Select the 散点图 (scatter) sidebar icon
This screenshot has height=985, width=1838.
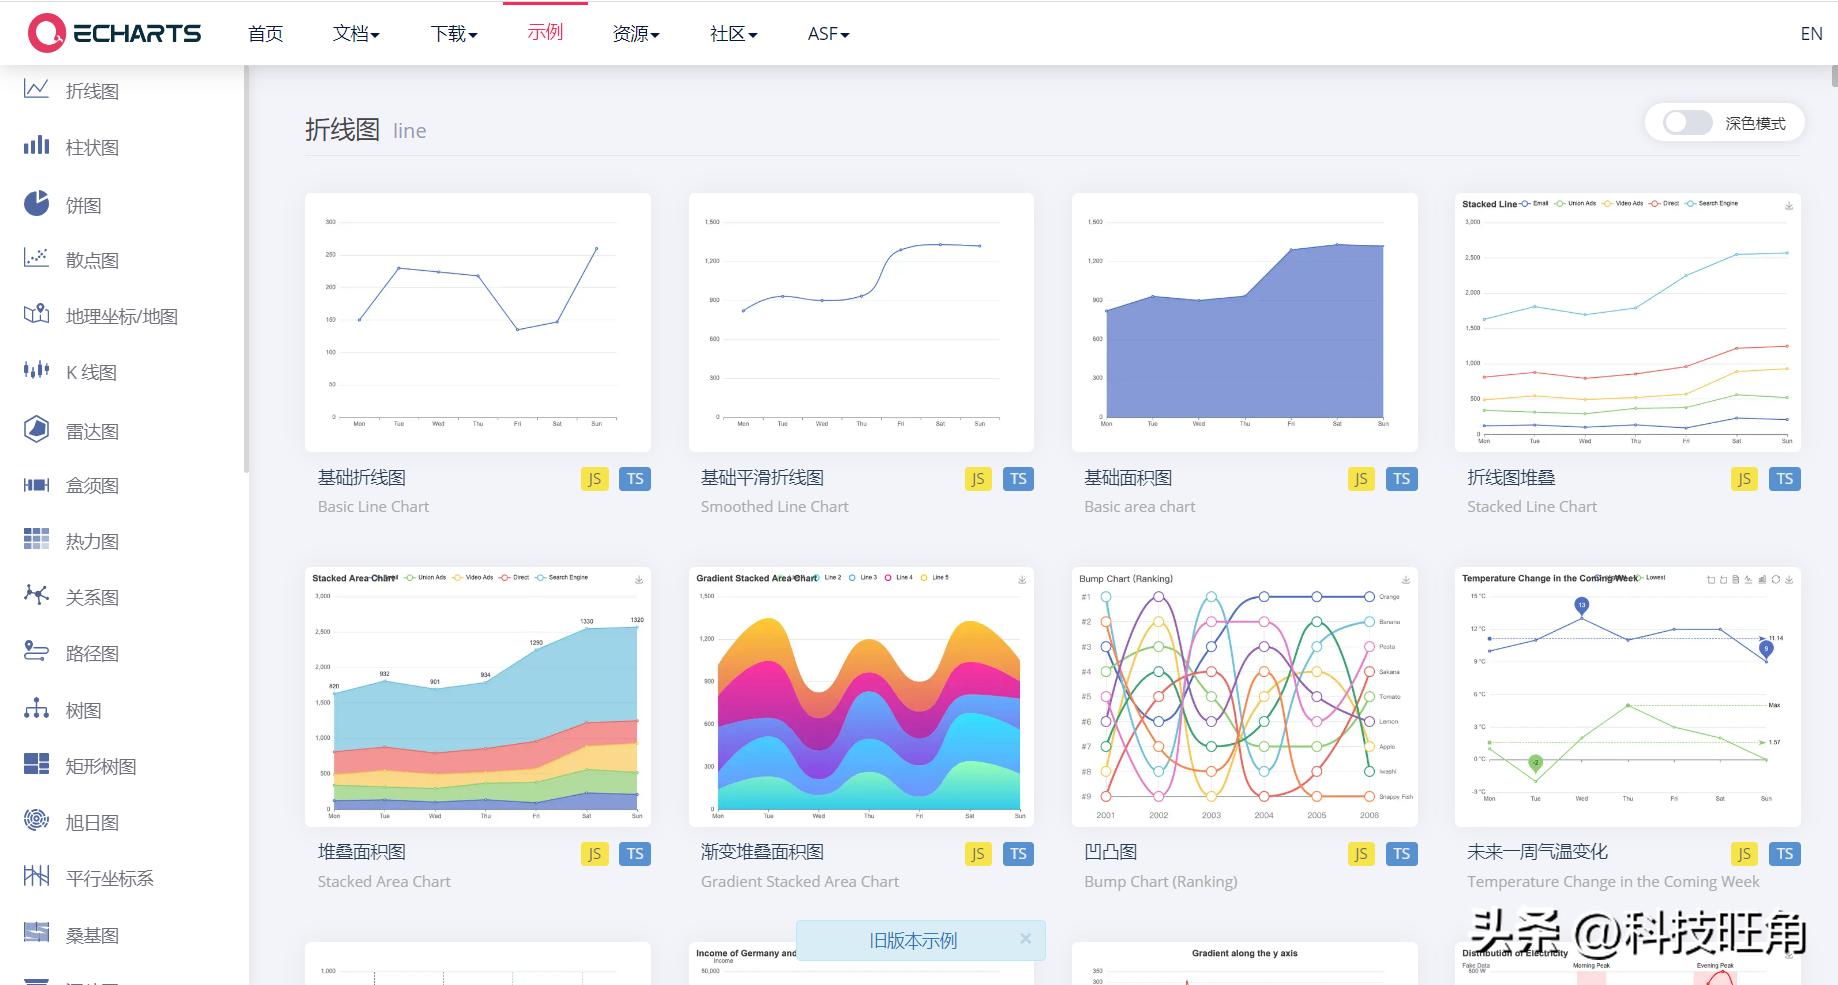[x=35, y=259]
